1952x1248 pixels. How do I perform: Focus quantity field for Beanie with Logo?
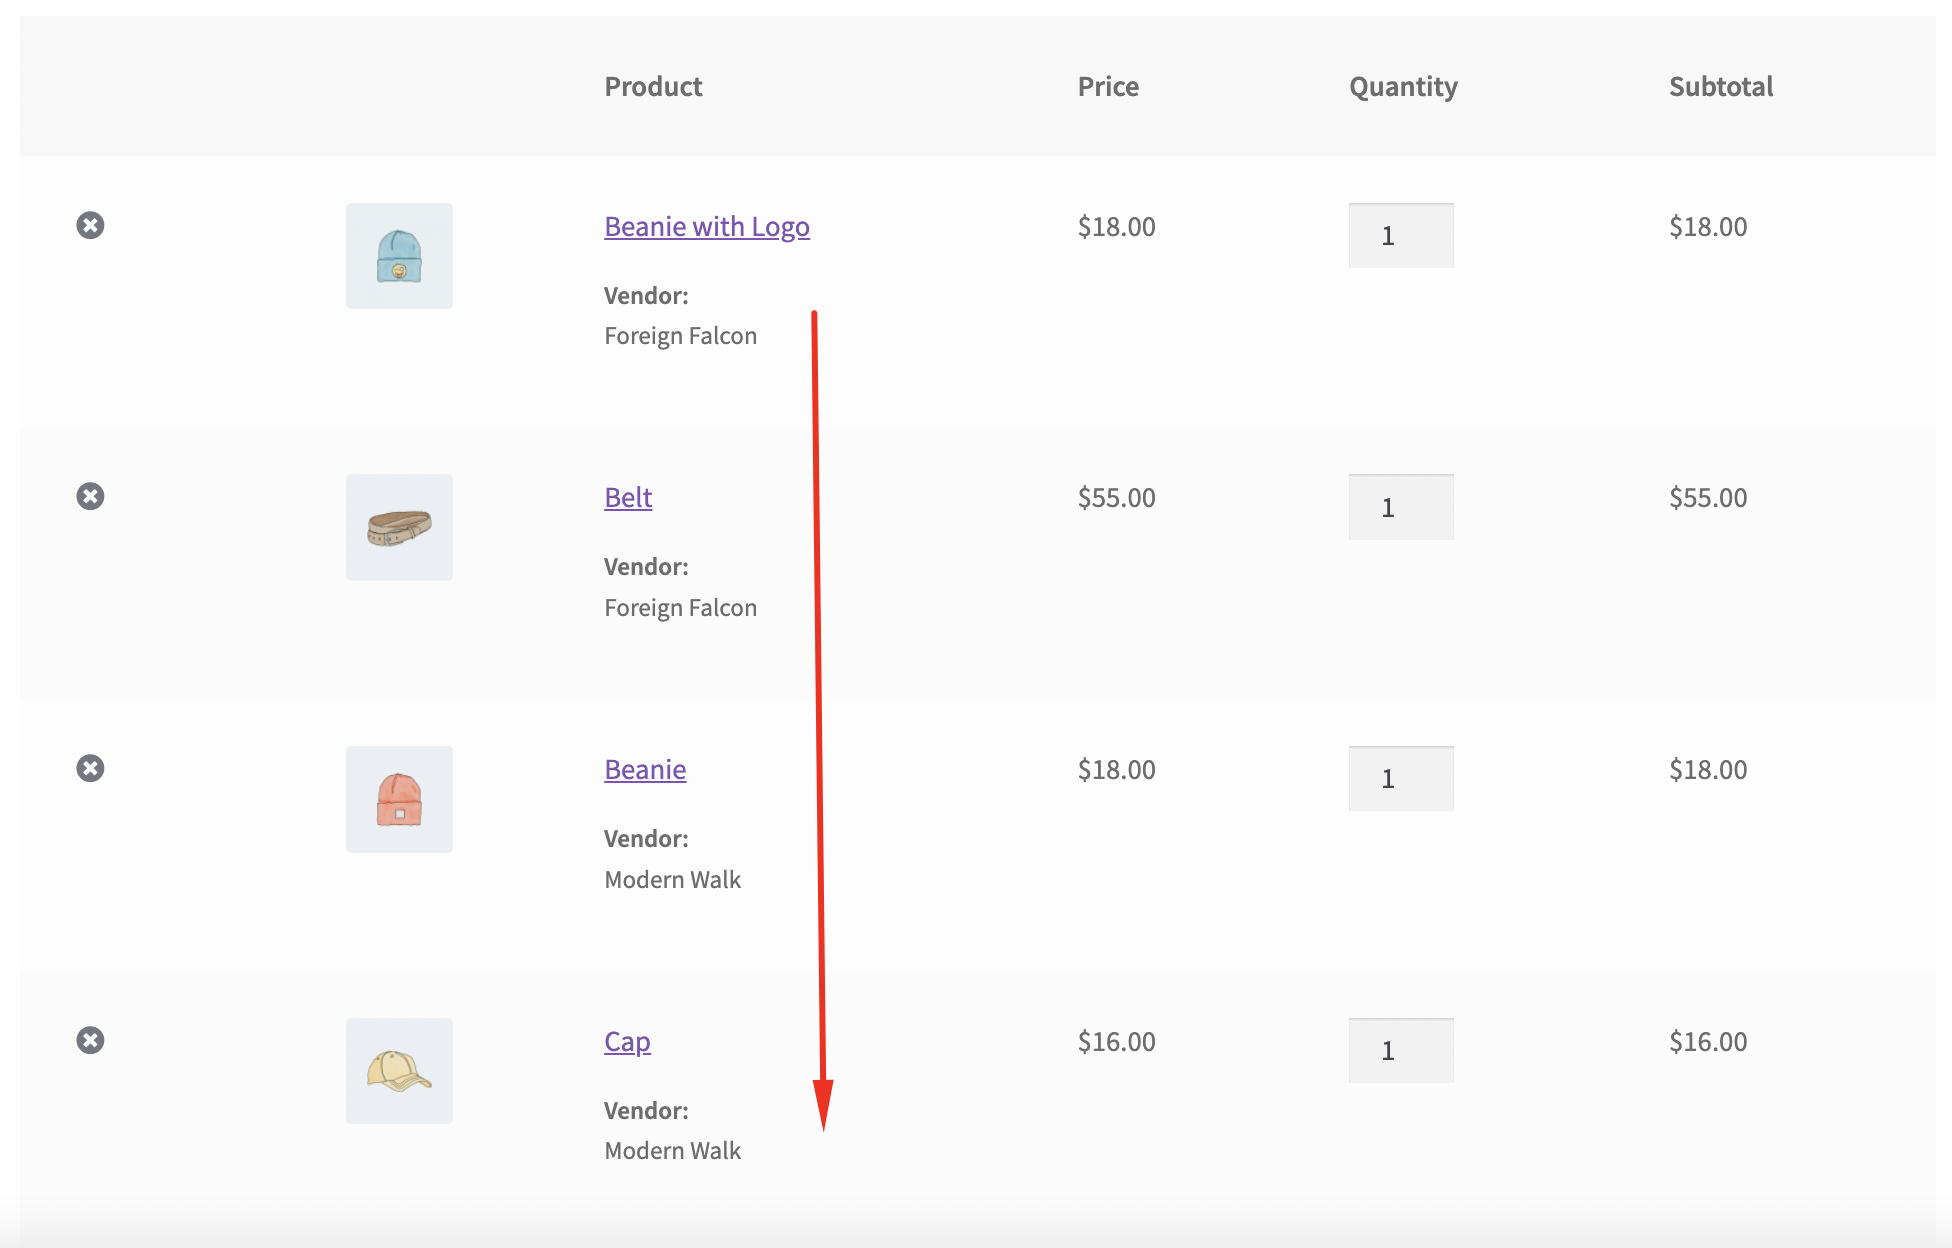click(1401, 236)
